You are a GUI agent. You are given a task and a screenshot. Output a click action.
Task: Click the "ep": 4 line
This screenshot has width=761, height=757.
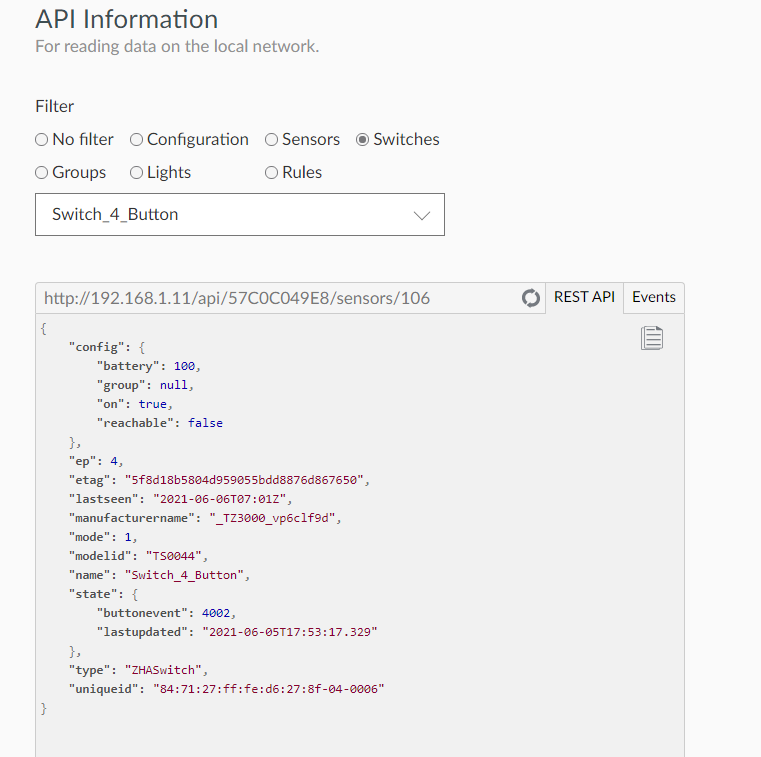[96, 461]
